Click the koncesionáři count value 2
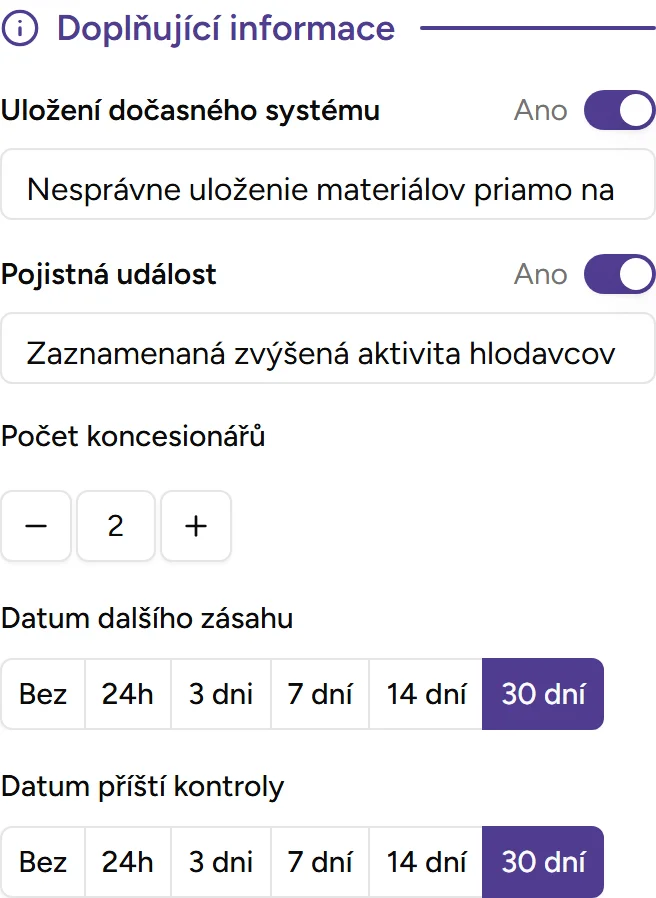The height and width of the screenshot is (898, 656). point(116,526)
